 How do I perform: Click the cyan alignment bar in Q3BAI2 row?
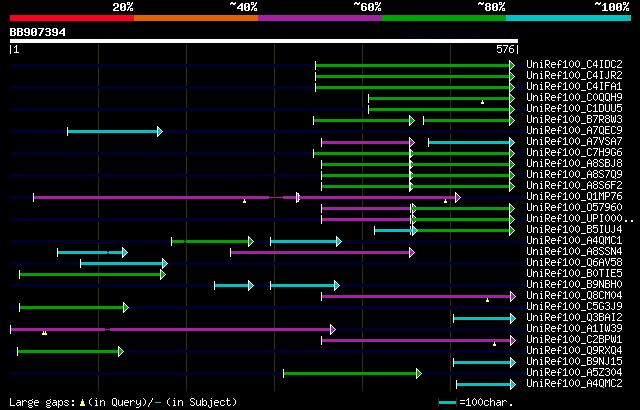coord(482,319)
